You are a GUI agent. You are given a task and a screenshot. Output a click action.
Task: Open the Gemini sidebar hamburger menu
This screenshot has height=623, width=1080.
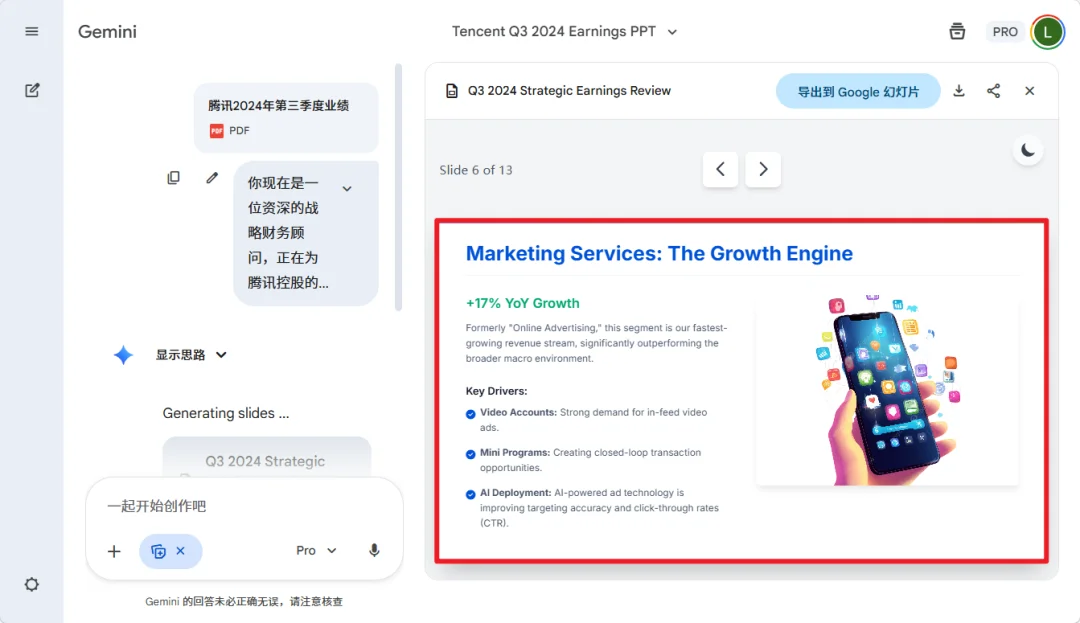click(31, 30)
